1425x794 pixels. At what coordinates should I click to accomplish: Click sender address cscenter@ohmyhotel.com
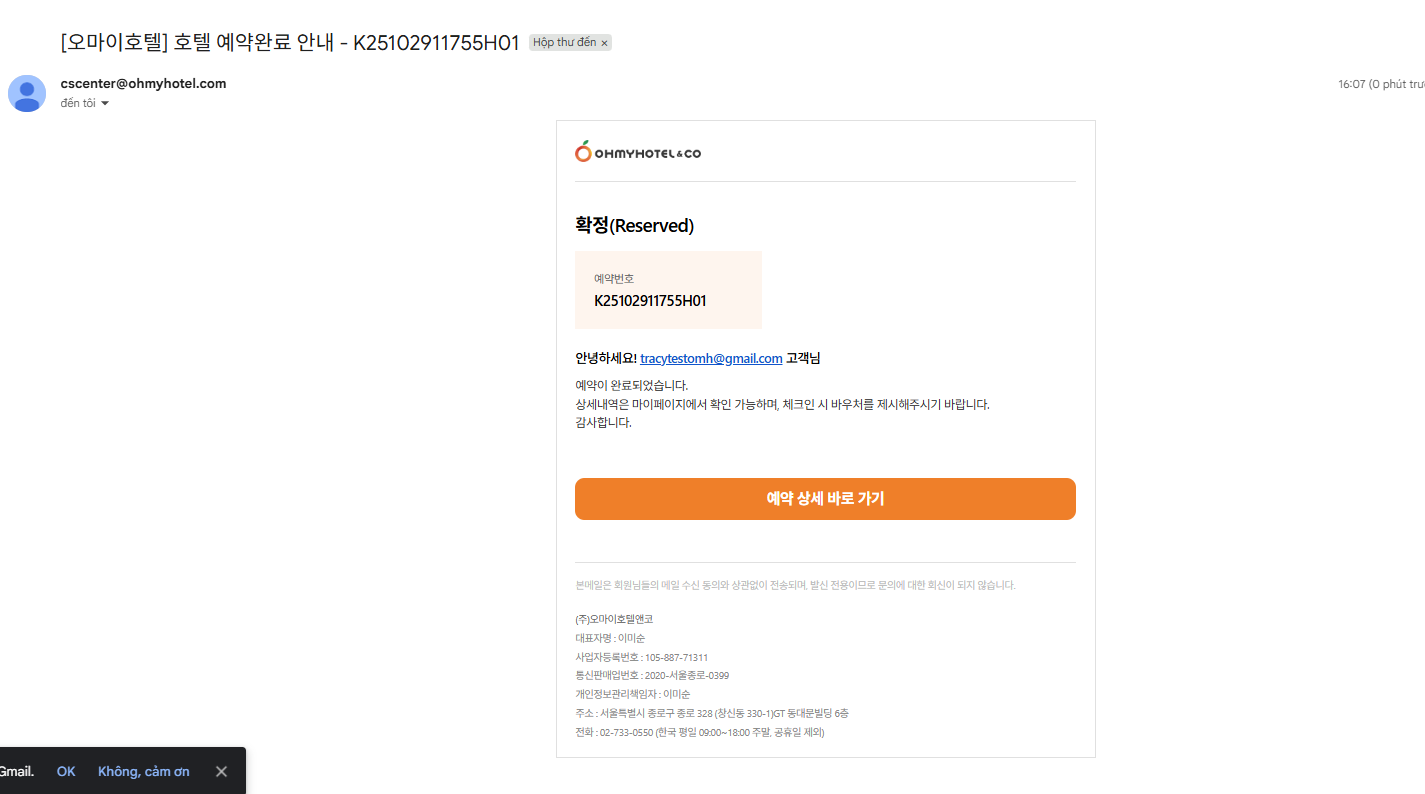pyautogui.click(x=143, y=84)
